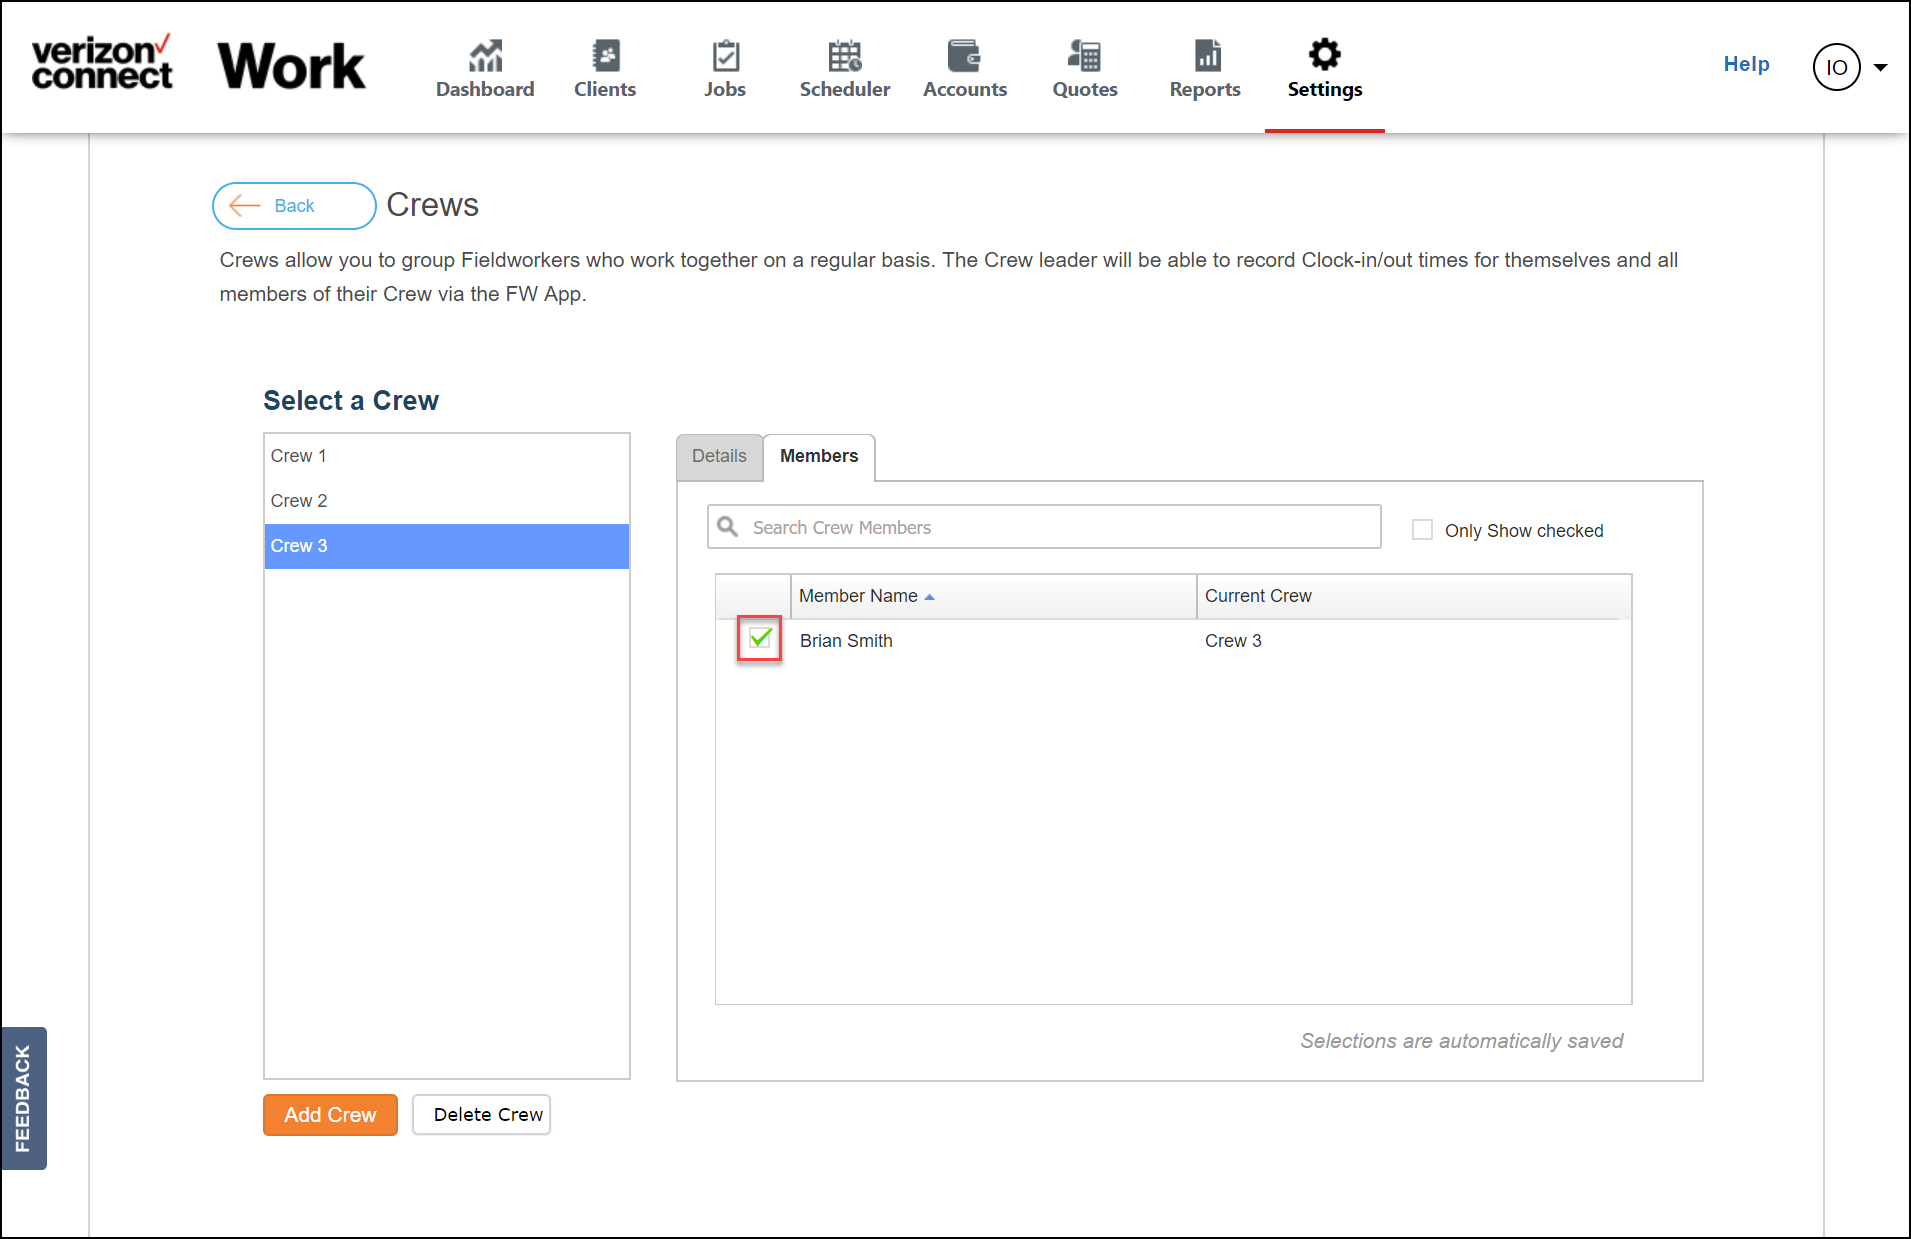Click the Settings gear icon
This screenshot has height=1239, width=1911.
coord(1325,54)
